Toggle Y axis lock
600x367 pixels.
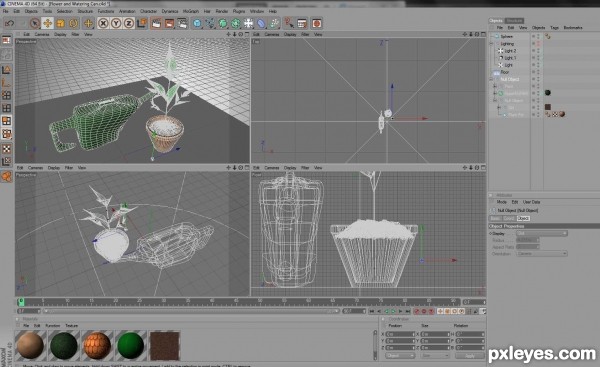[x=116, y=23]
